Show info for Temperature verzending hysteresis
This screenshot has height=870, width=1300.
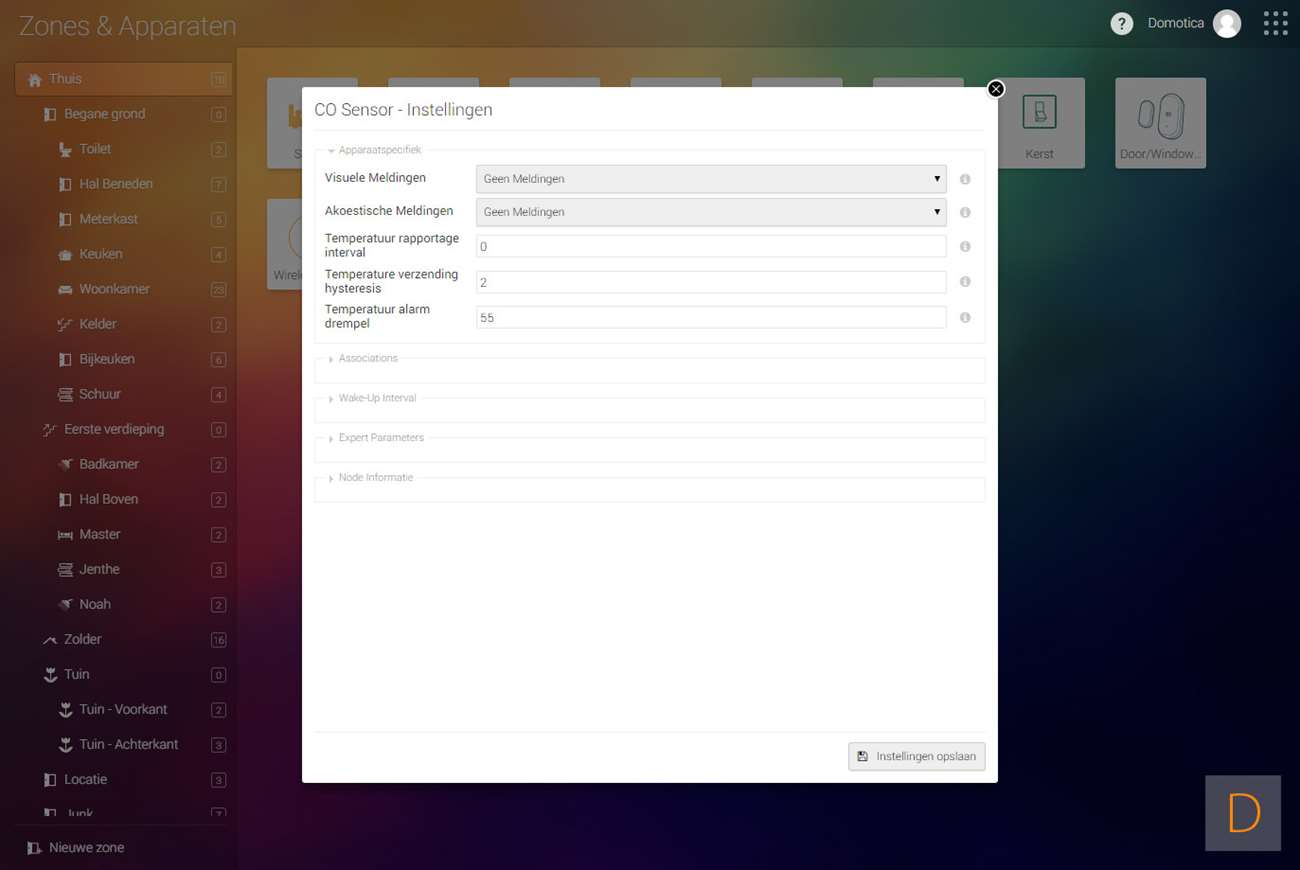[x=965, y=282]
